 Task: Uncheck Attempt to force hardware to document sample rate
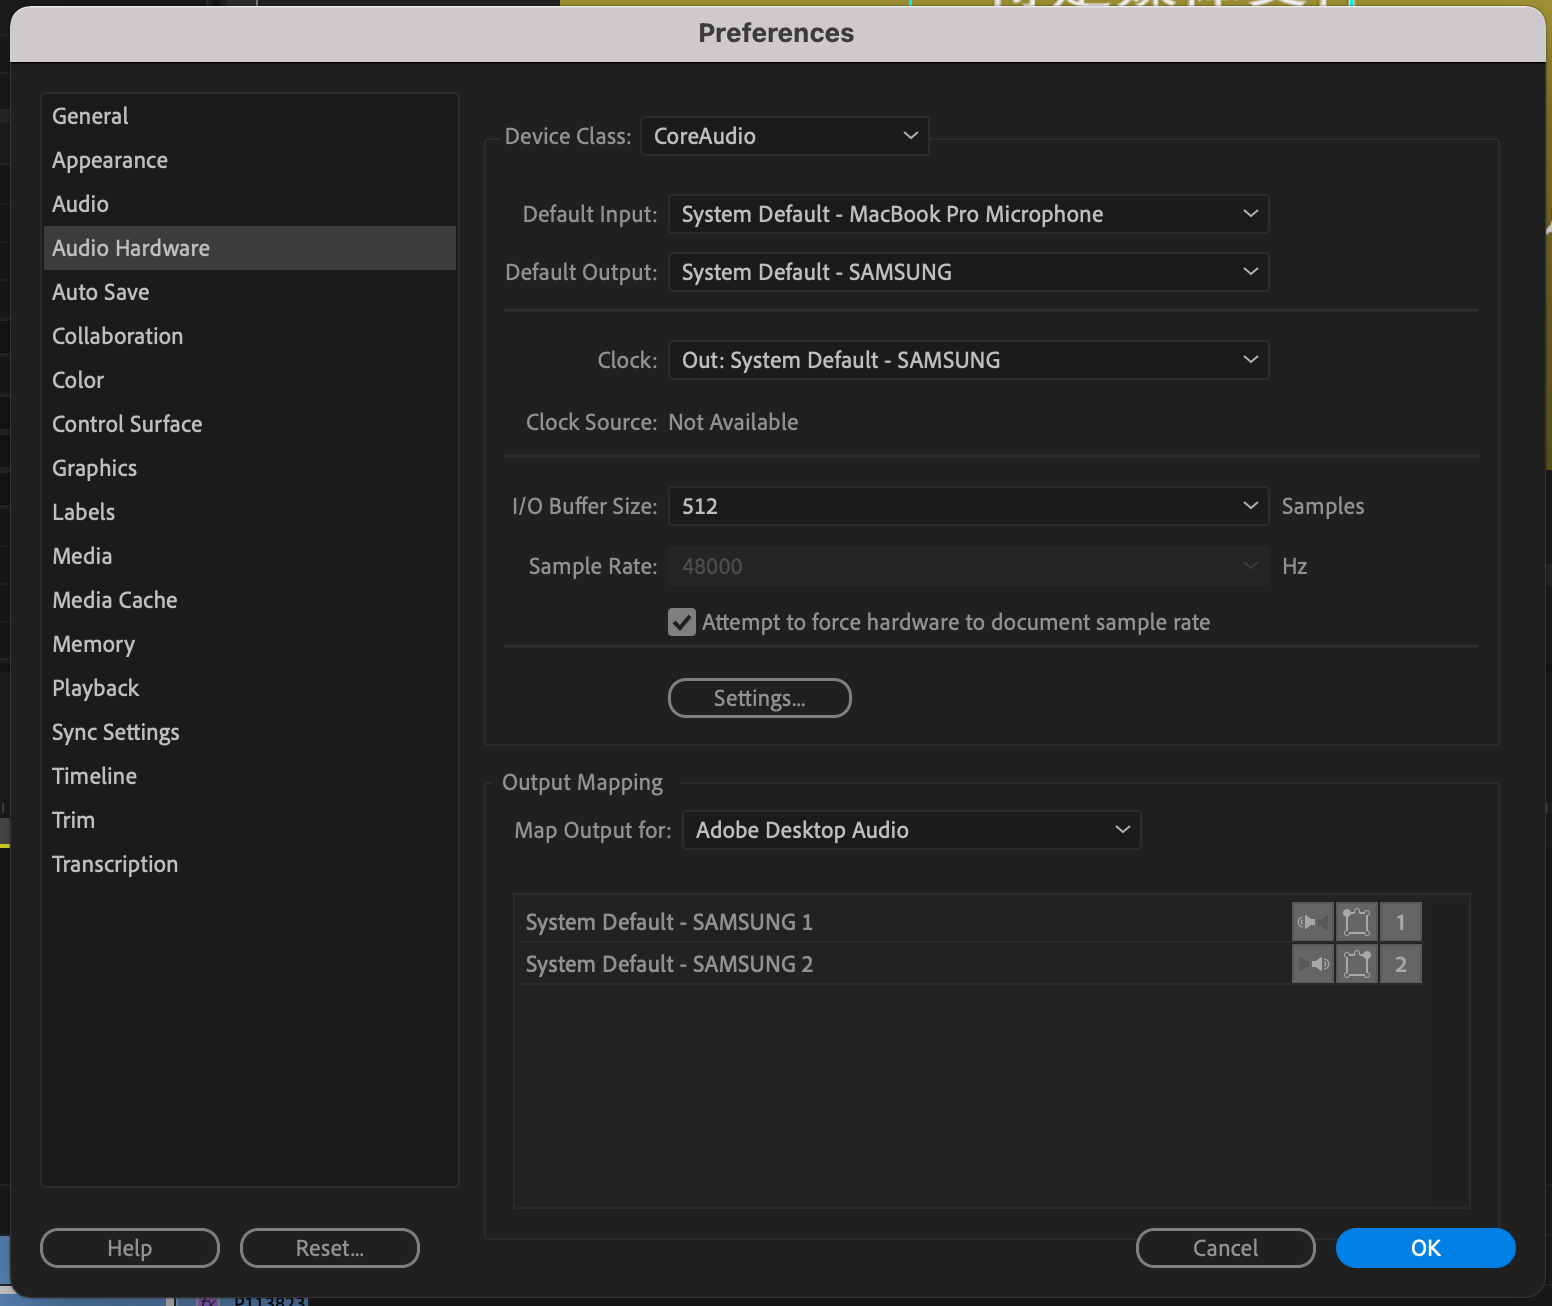(681, 621)
